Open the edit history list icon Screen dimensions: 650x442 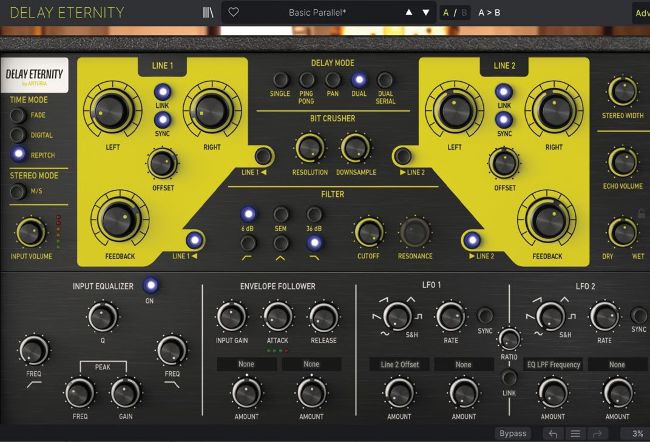coord(575,434)
